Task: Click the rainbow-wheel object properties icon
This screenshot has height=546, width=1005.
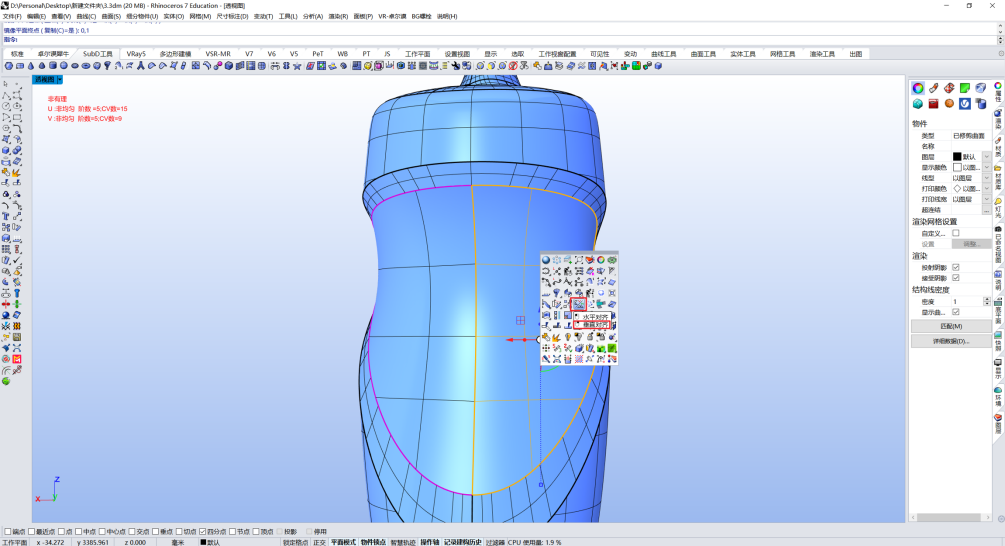Action: 918,88
